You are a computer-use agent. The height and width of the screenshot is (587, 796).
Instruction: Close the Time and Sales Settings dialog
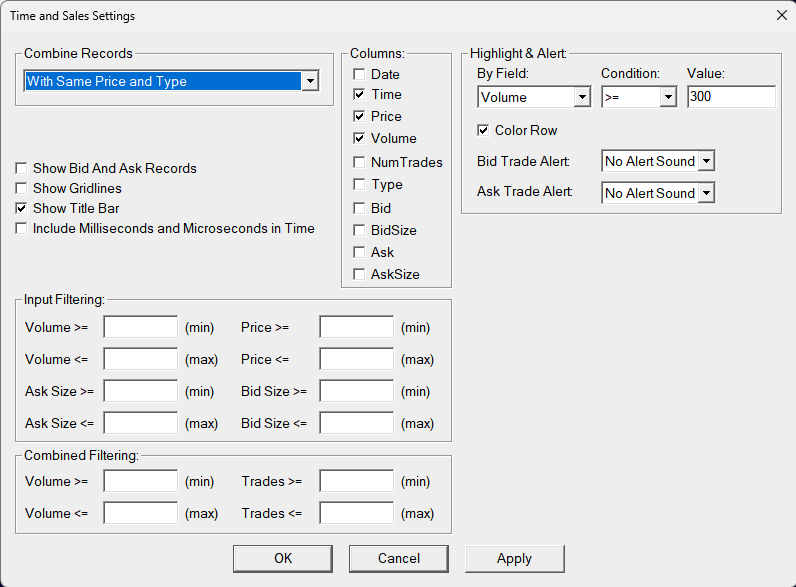tap(781, 15)
